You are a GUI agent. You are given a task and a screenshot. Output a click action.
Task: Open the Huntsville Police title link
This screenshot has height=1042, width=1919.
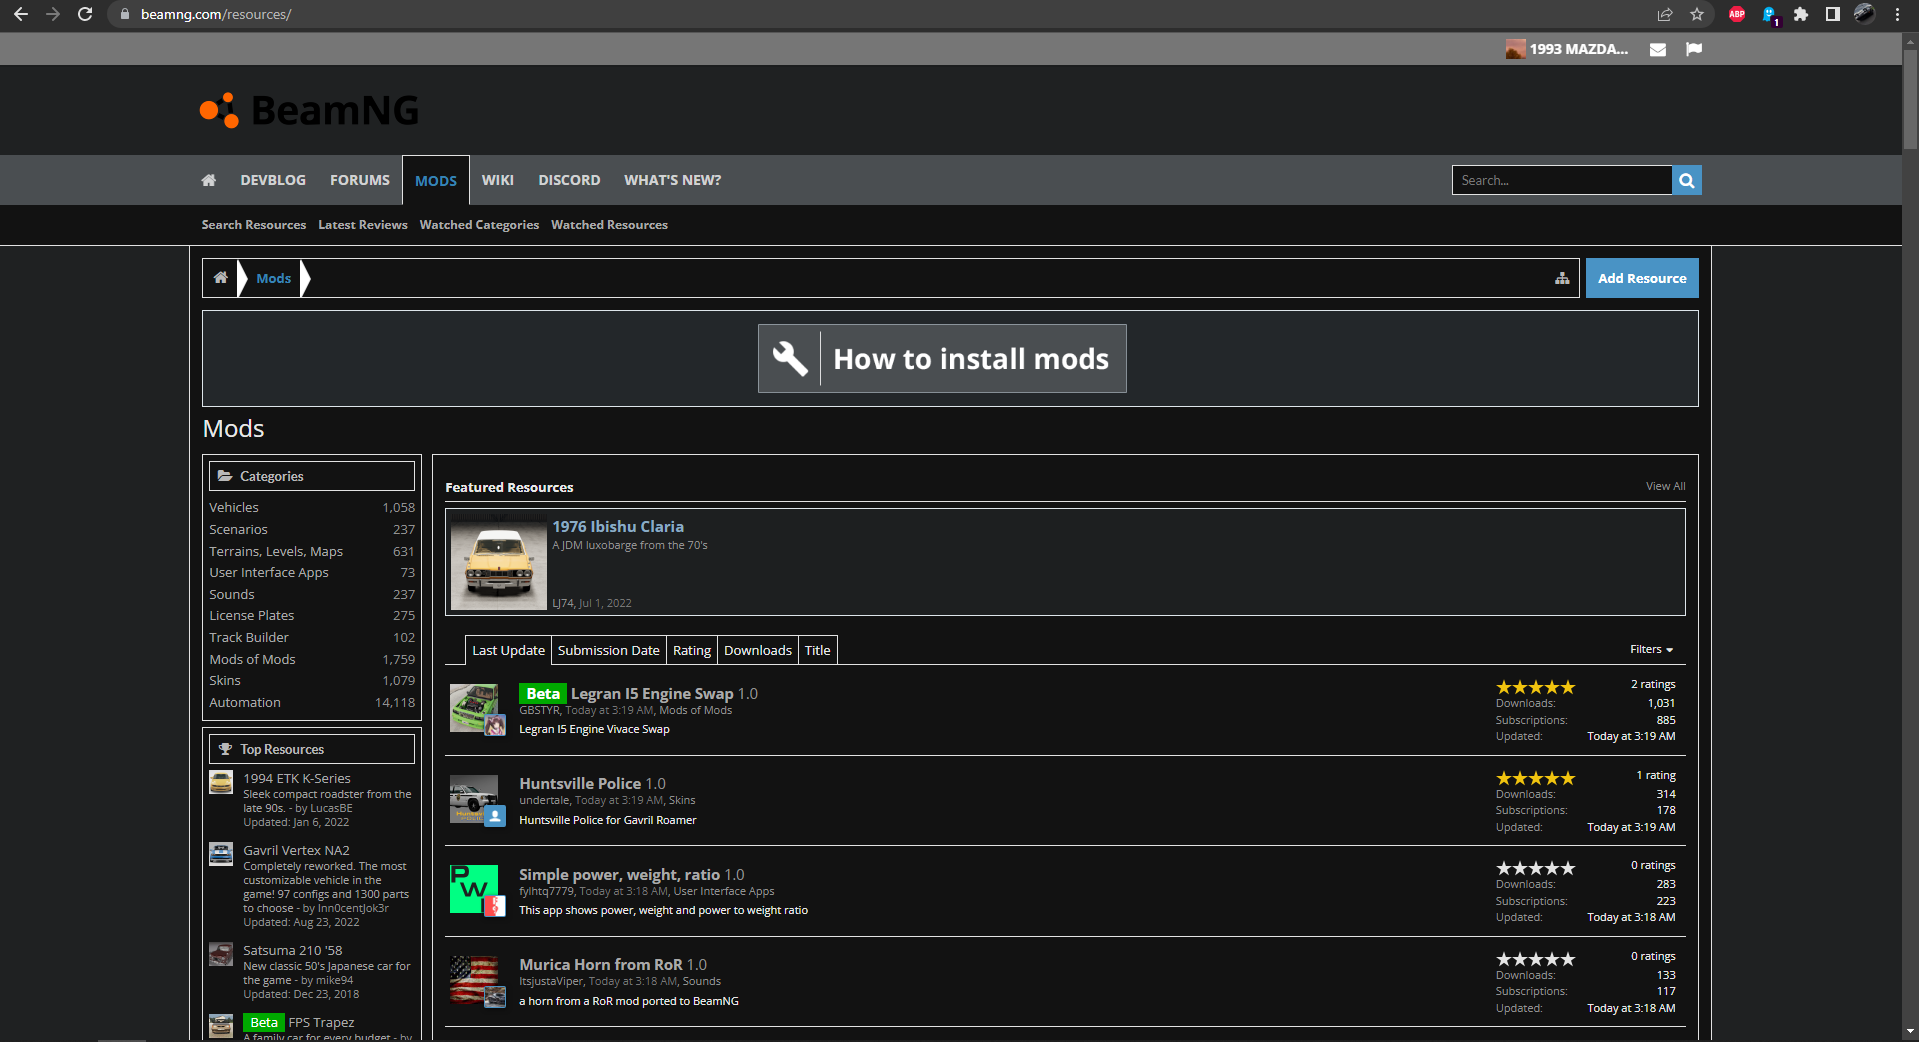(x=580, y=784)
